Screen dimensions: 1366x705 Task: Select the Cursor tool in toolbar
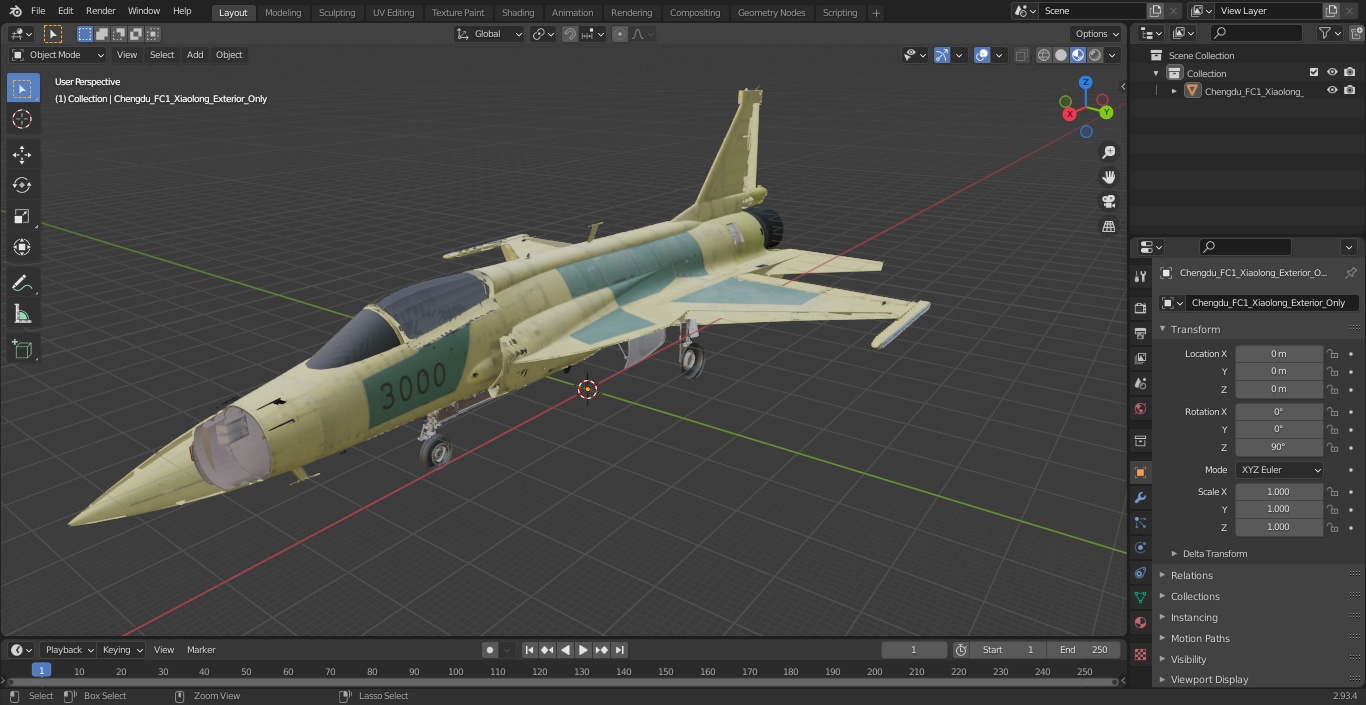pos(22,119)
